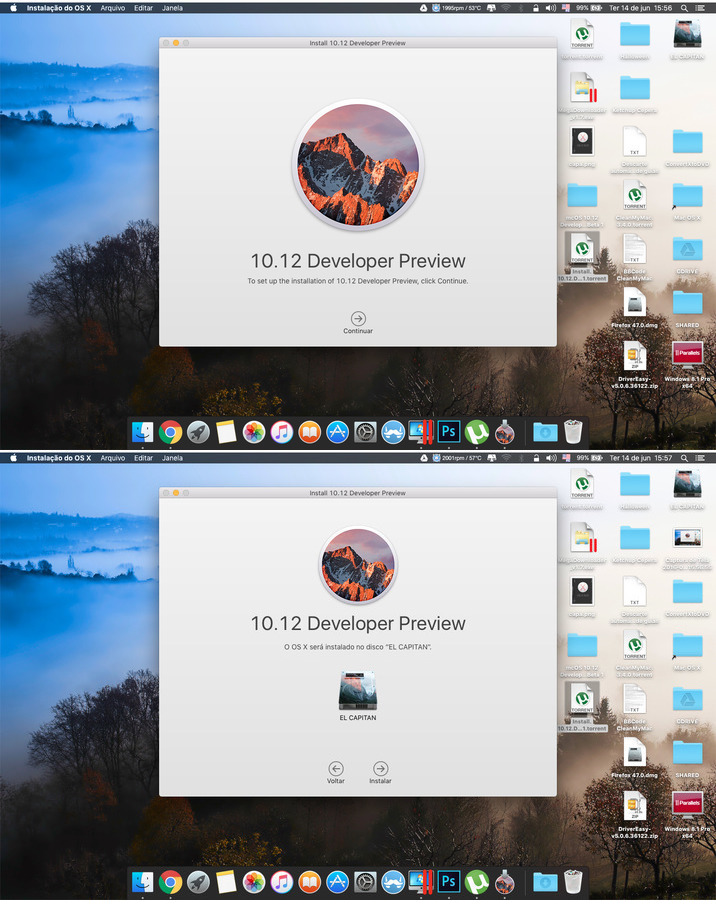Screen dimensions: 716x910
Task: Open the flask app icon in the dock, 15:56 screenshot
Action: tap(504, 432)
